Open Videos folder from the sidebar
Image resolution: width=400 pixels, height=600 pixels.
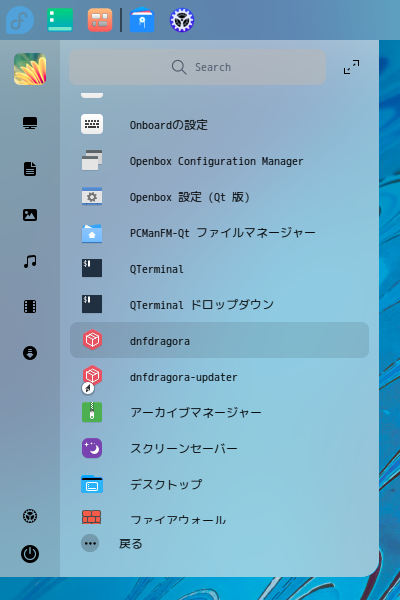point(30,307)
